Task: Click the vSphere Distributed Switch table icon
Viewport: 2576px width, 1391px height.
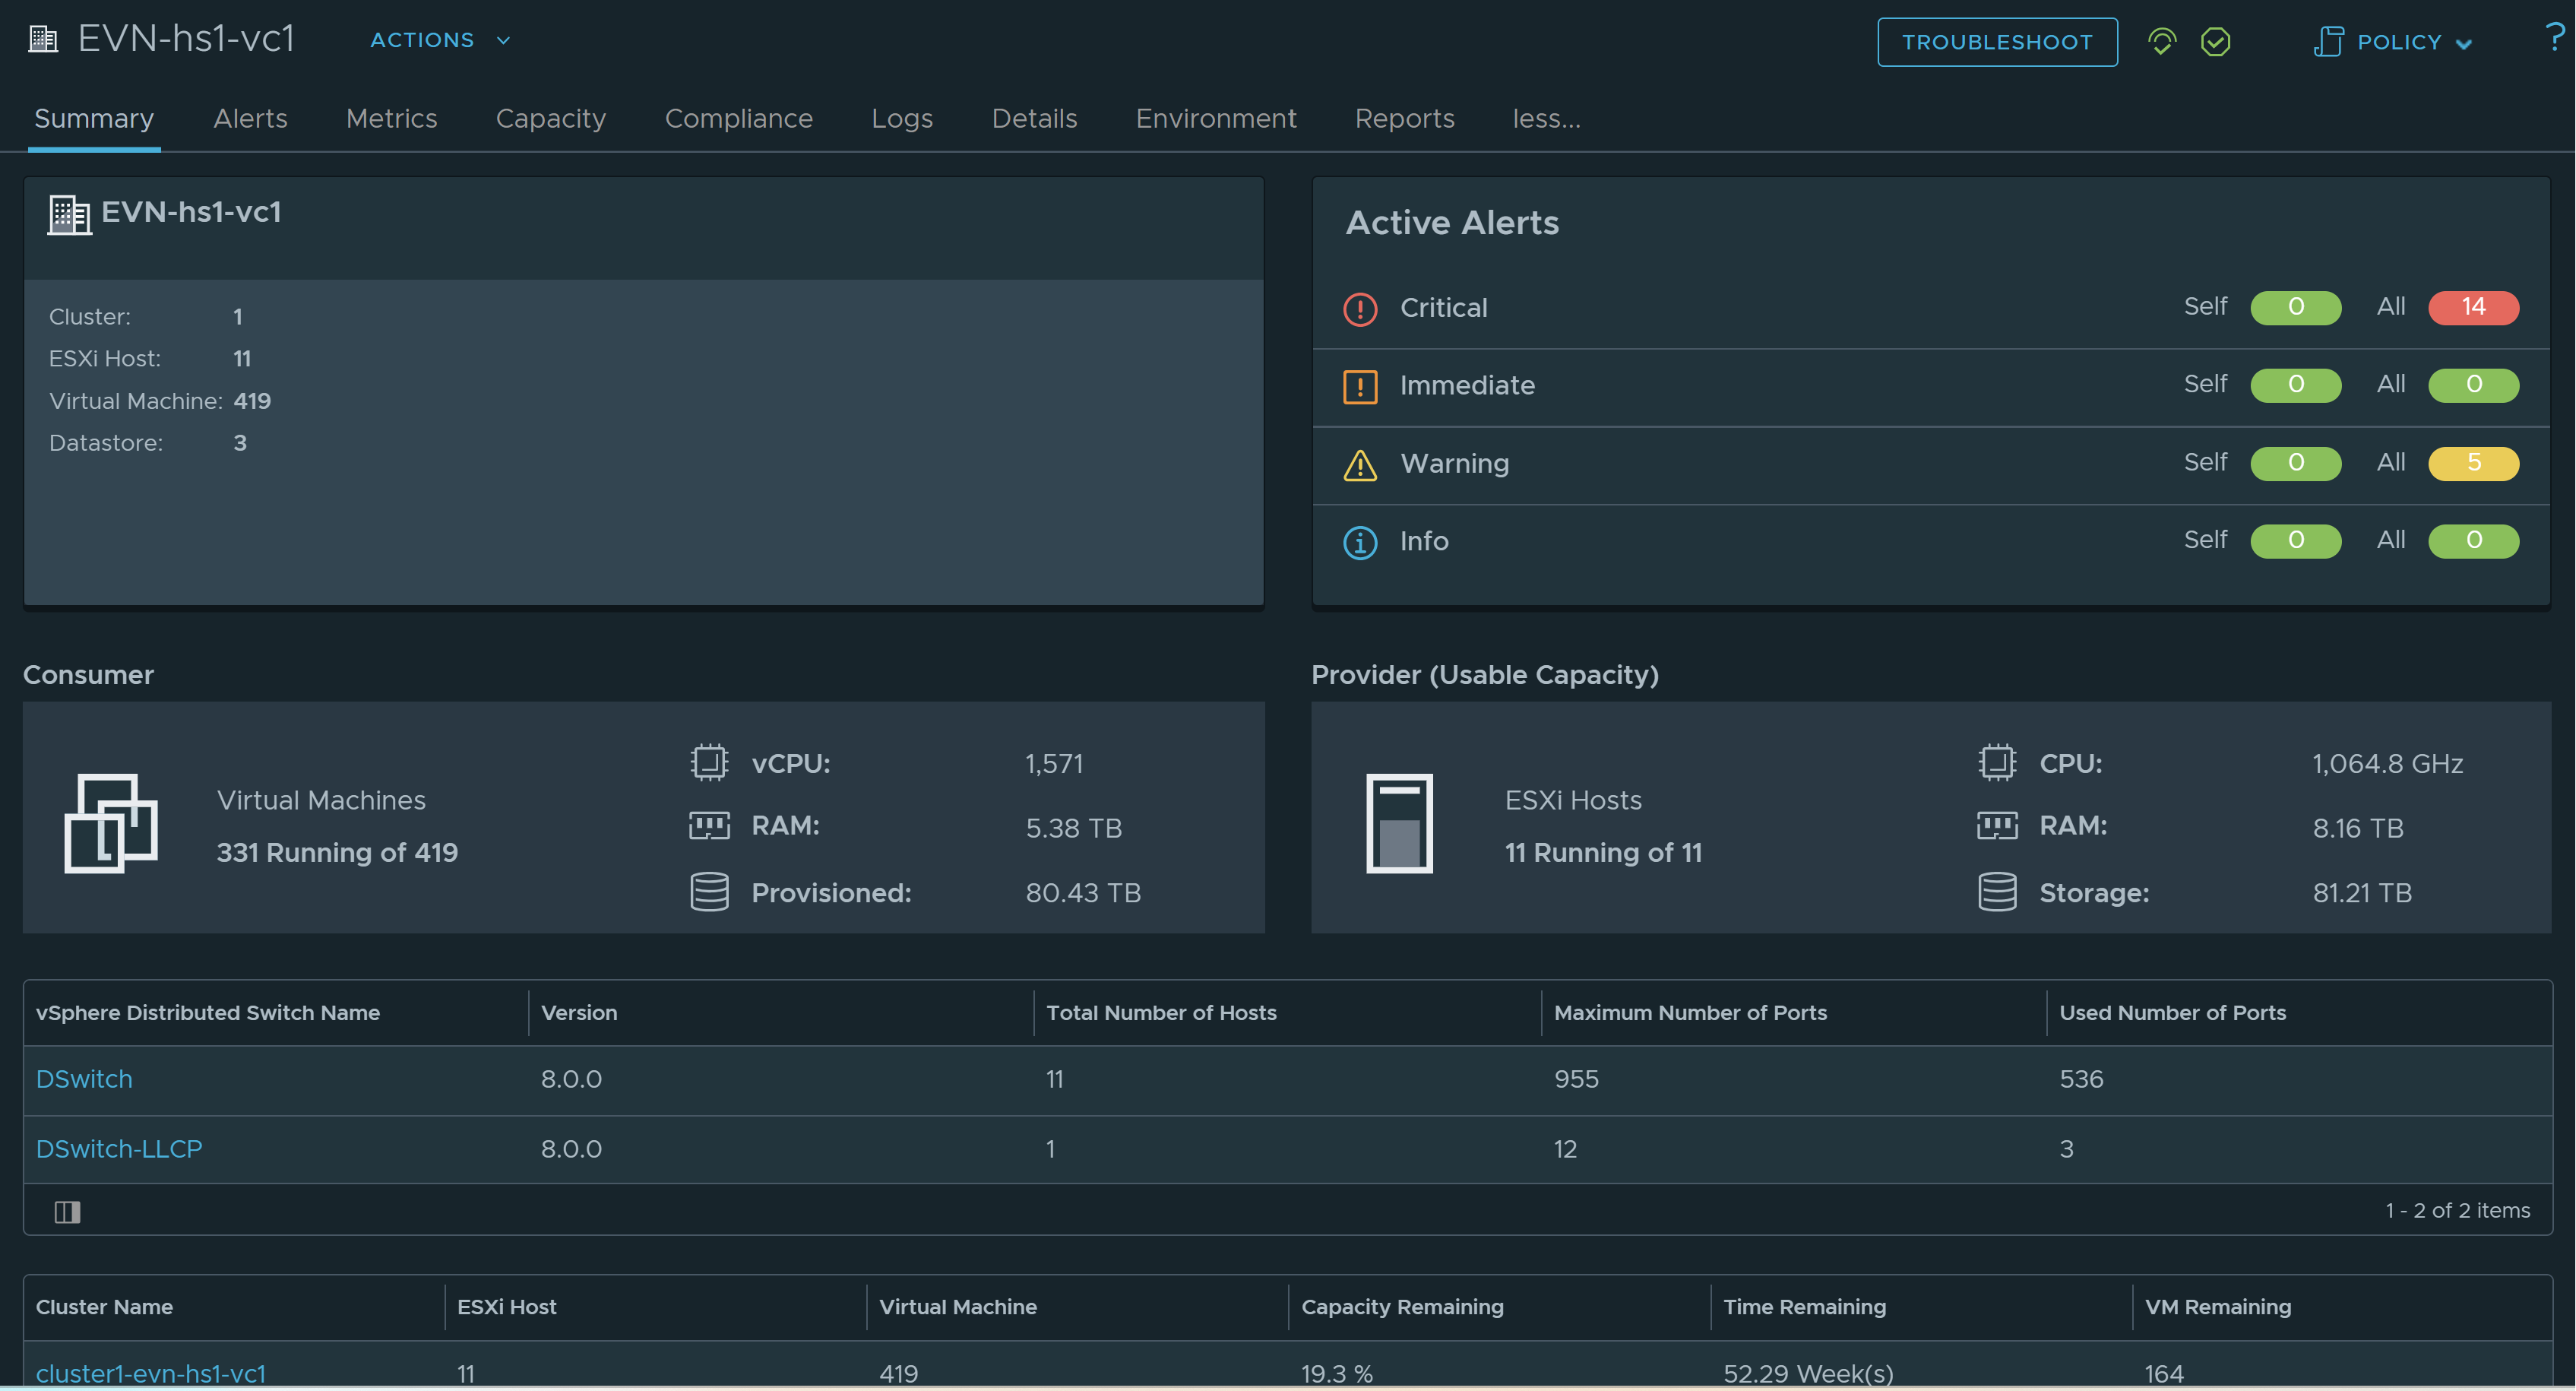Action: pos(65,1209)
